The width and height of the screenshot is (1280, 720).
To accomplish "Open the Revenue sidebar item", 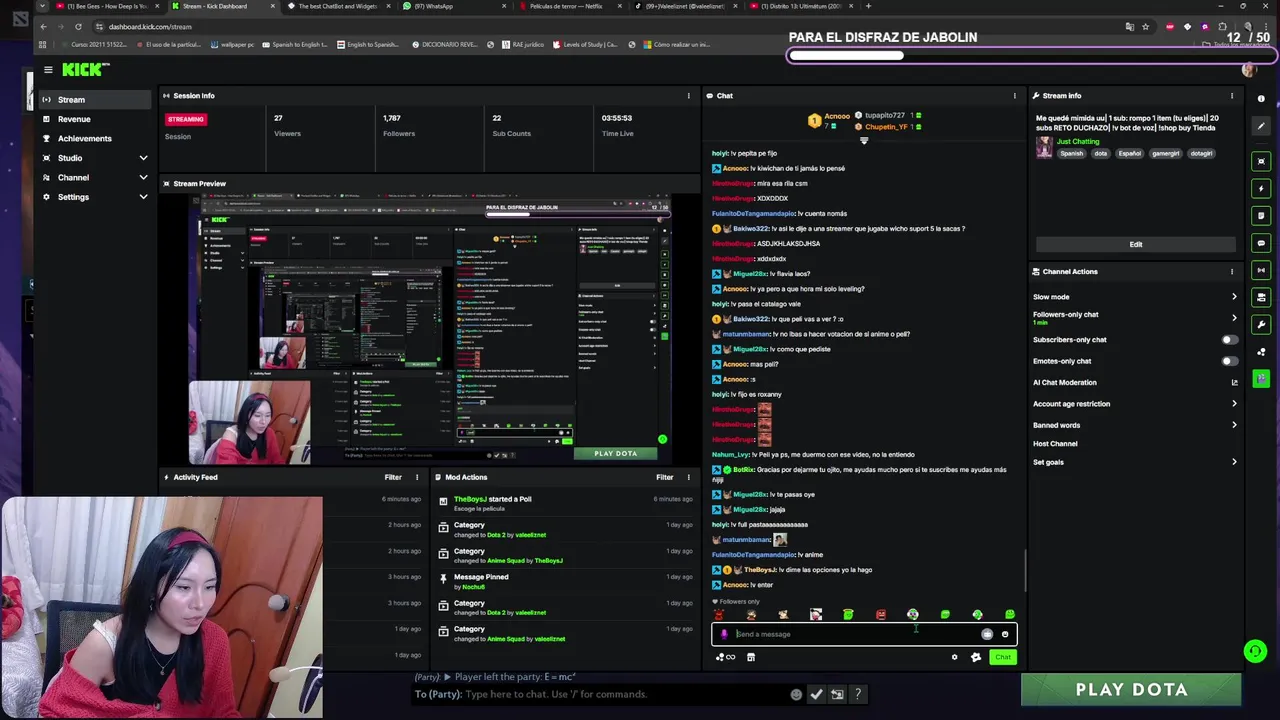I will tap(94, 119).
